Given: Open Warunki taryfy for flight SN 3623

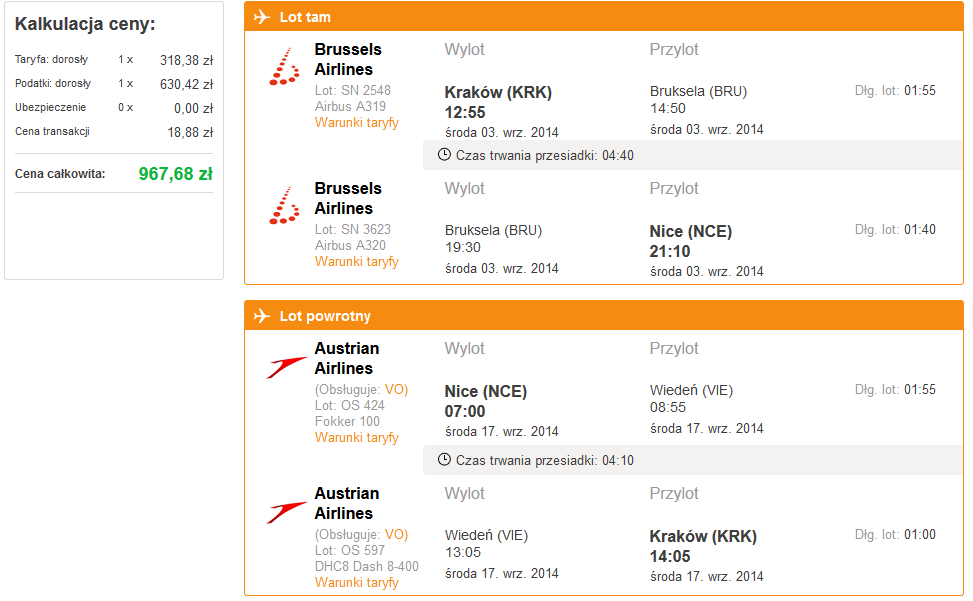Looking at the screenshot, I should pyautogui.click(x=357, y=262).
